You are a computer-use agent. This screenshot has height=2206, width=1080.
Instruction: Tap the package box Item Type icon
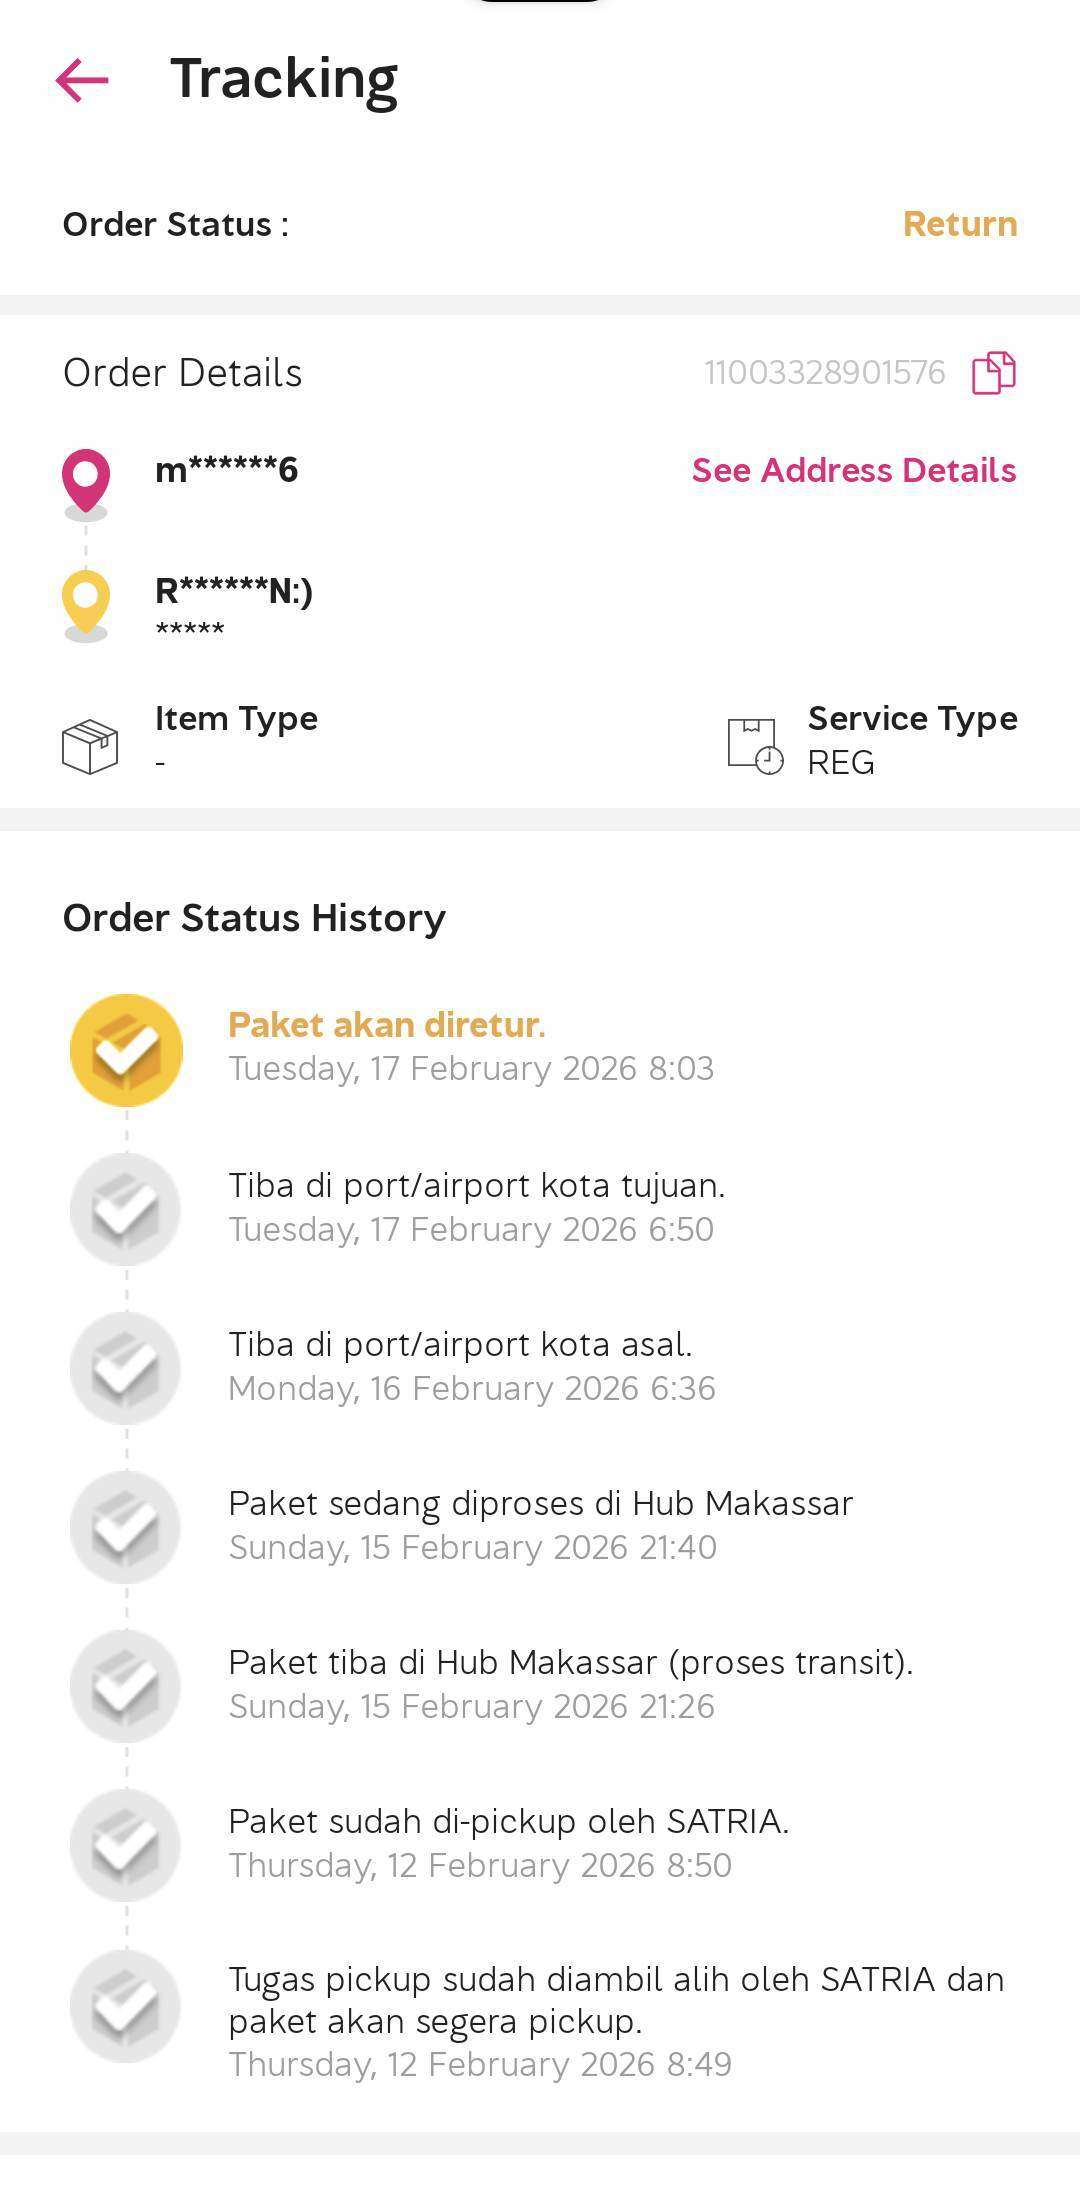pyautogui.click(x=90, y=746)
